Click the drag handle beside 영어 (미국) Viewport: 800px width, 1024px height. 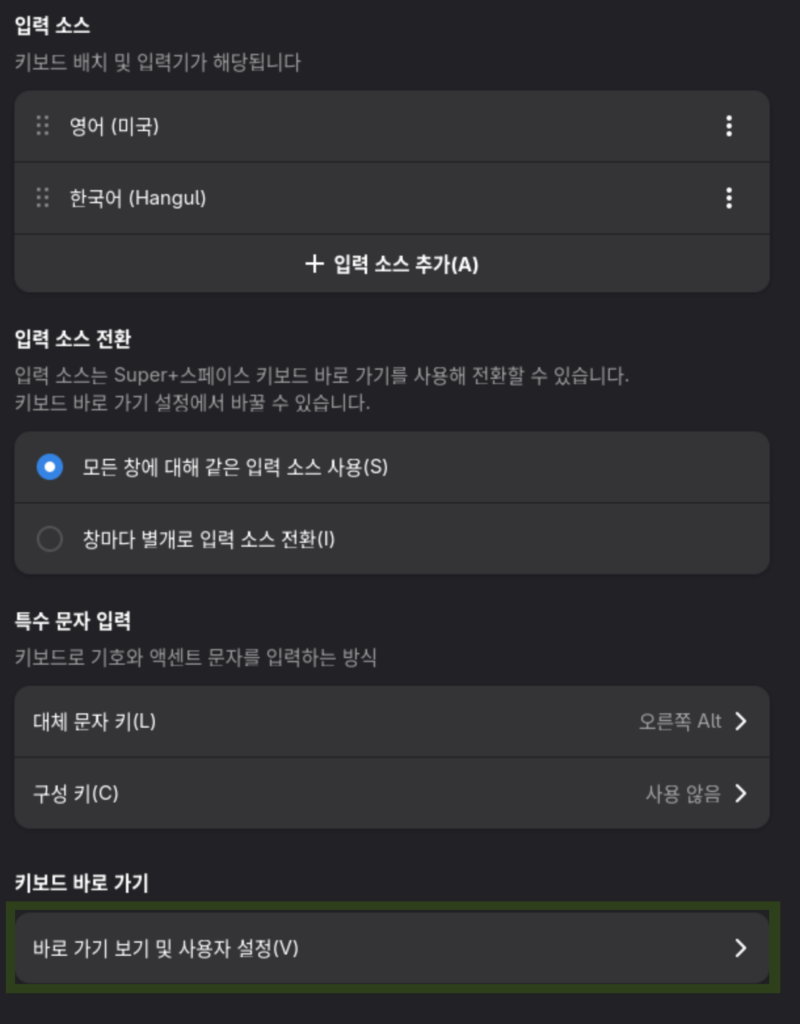(42, 126)
